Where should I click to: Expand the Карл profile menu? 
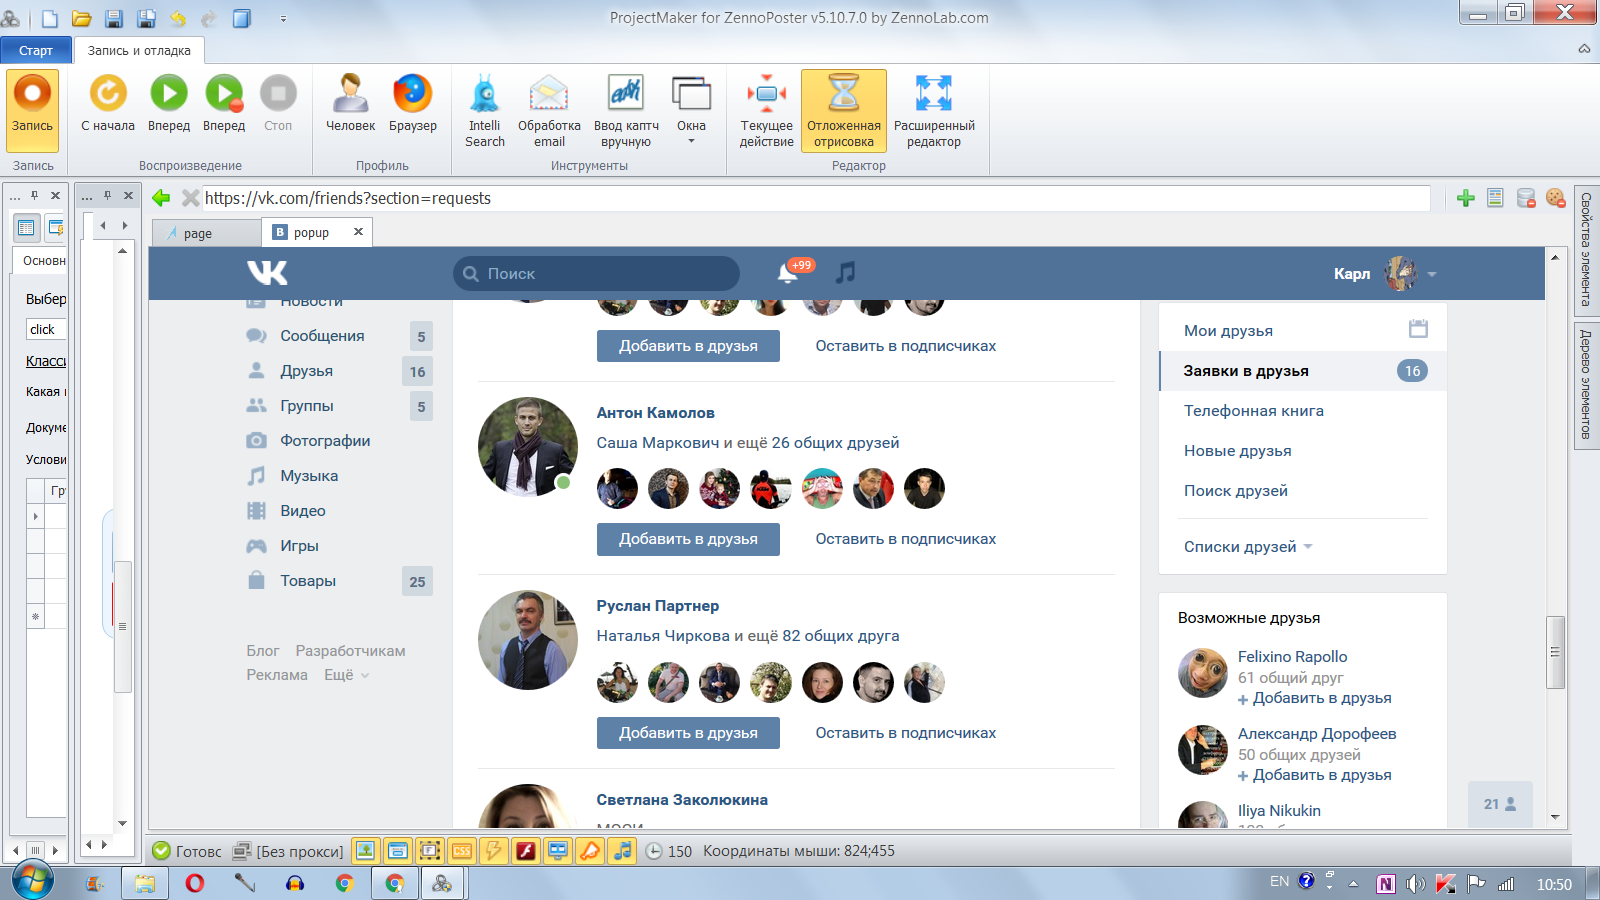coord(1385,273)
